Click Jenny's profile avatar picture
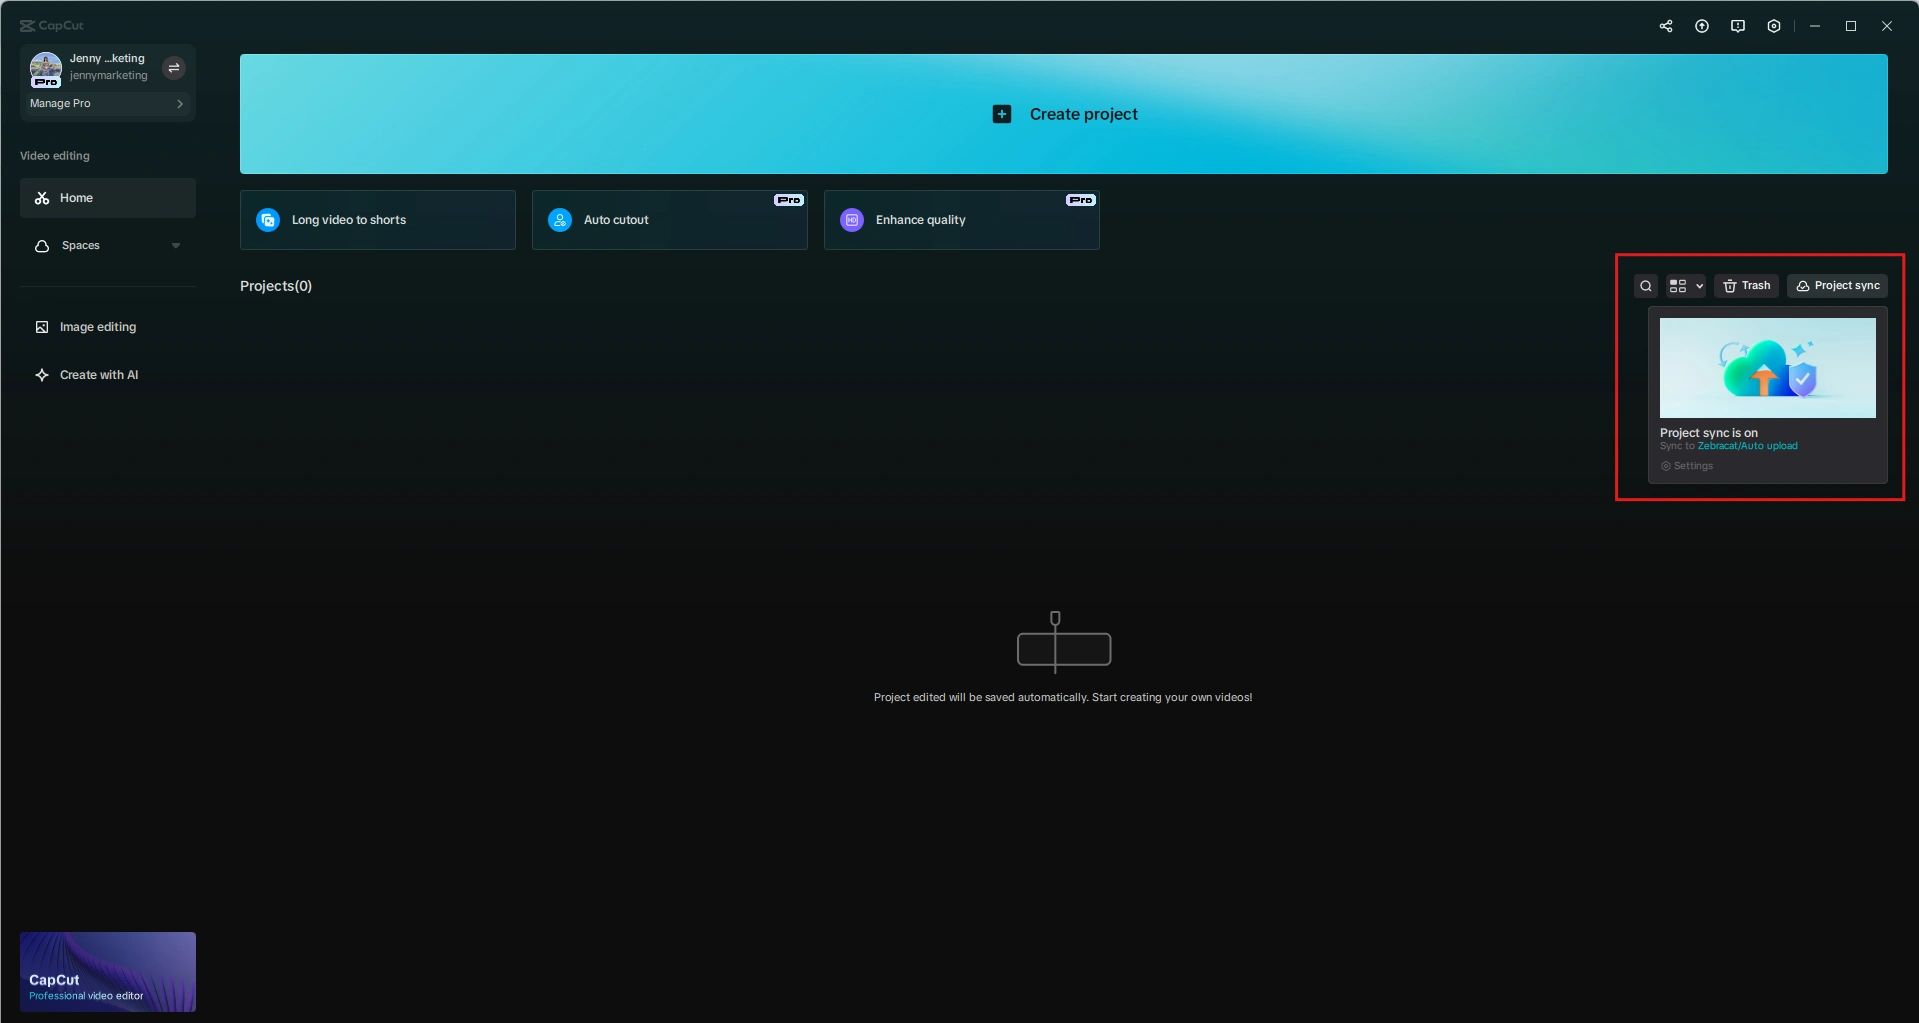Image resolution: width=1919 pixels, height=1023 pixels. [x=46, y=68]
